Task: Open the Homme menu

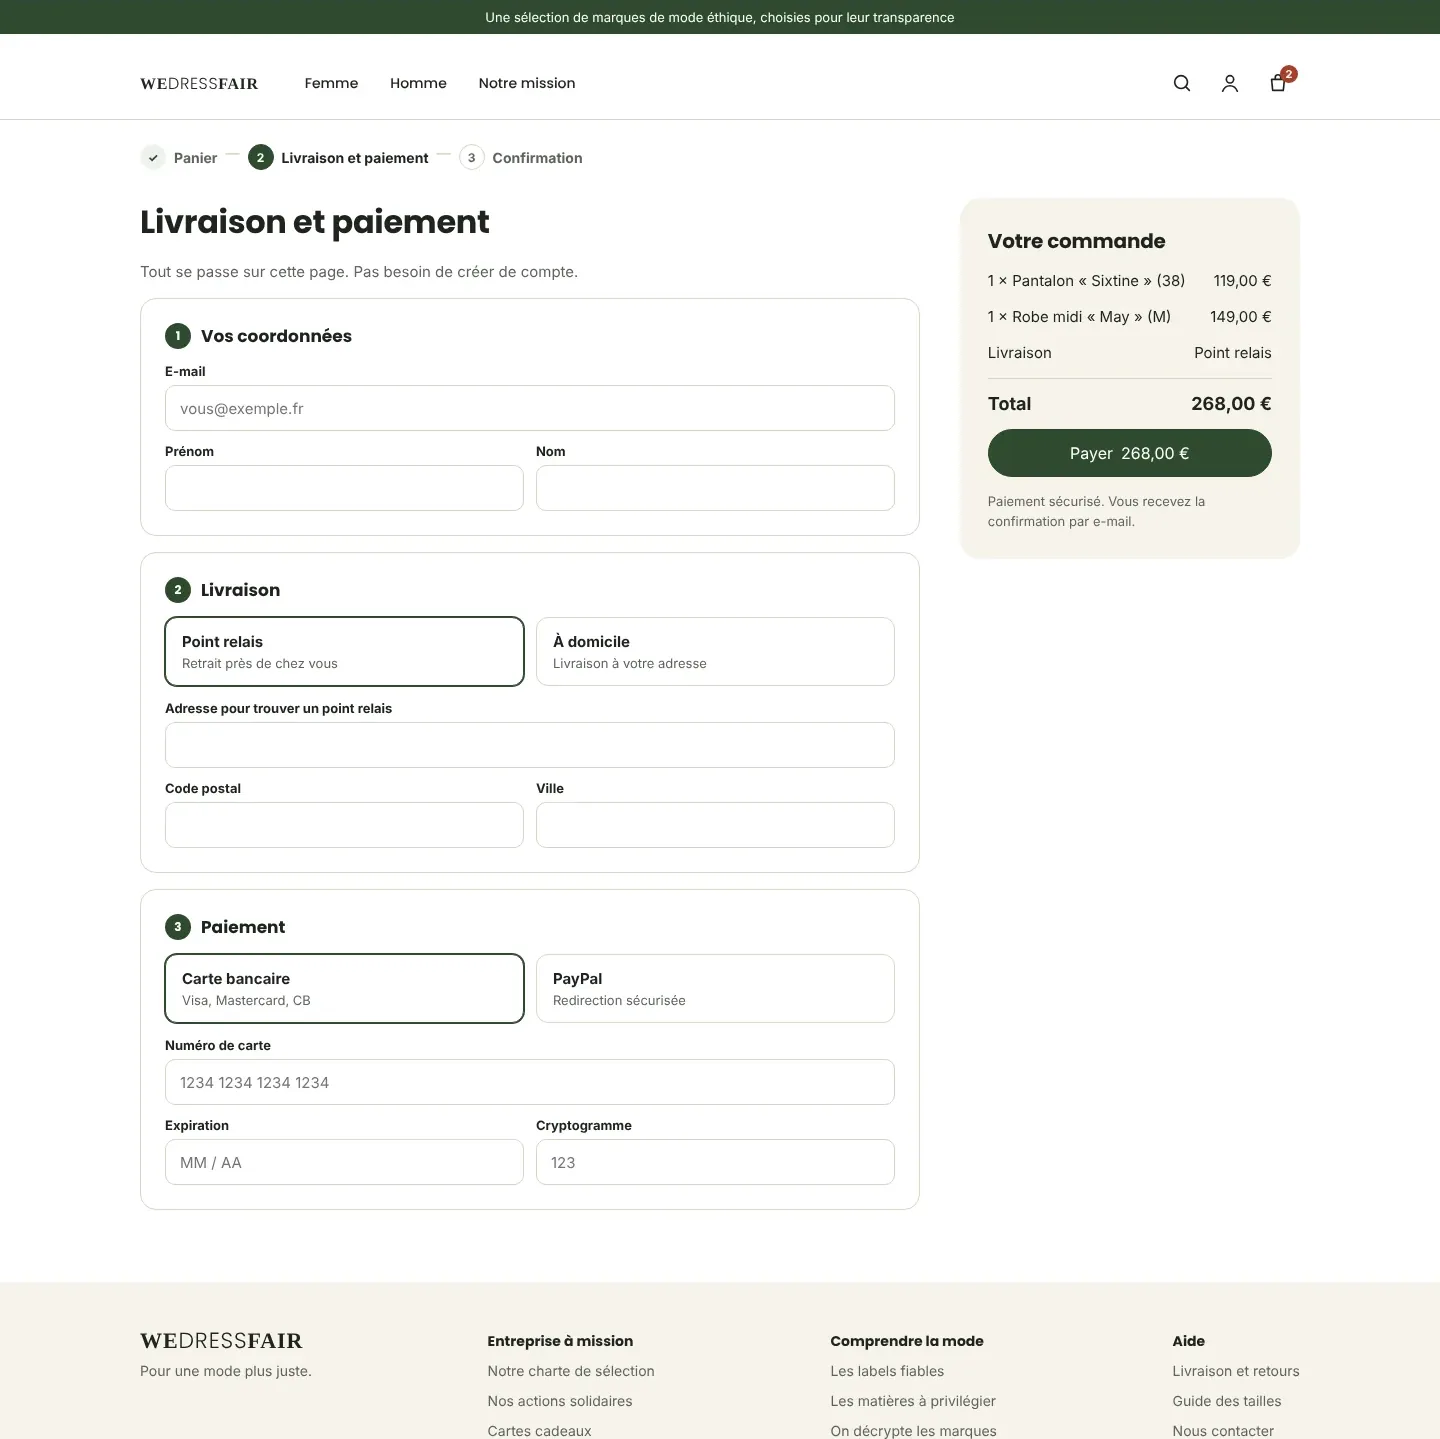Action: [x=418, y=83]
